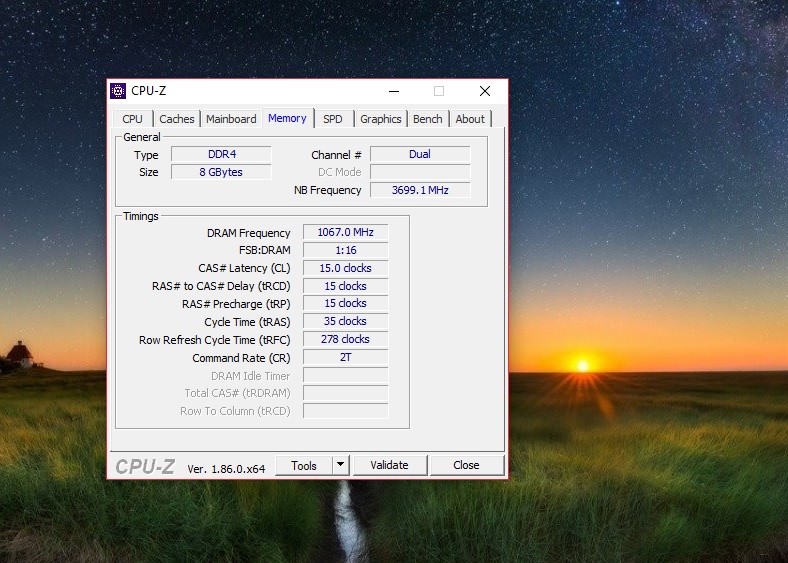Click the CPU-Z window title text

pos(149,91)
